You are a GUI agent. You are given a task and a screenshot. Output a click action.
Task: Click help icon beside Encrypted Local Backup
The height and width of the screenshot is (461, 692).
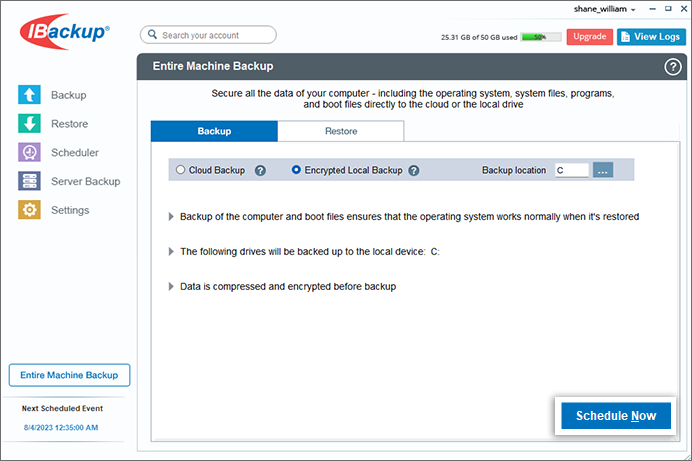point(414,170)
